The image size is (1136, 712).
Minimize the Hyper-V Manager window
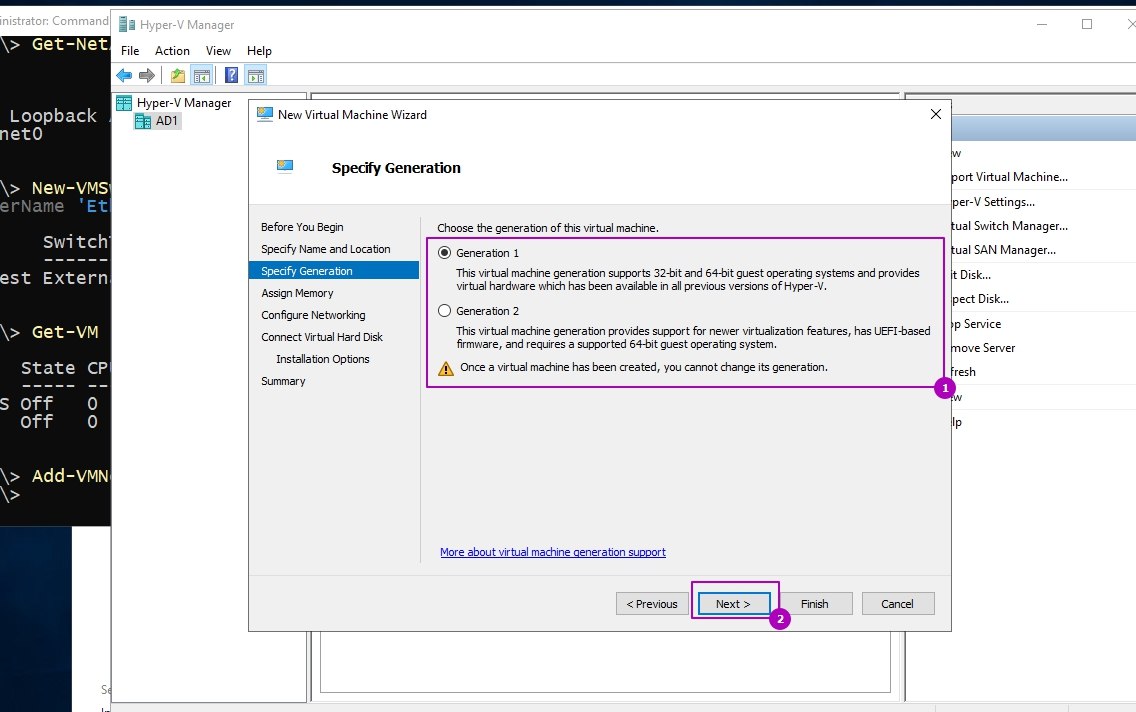pyautogui.click(x=1042, y=24)
